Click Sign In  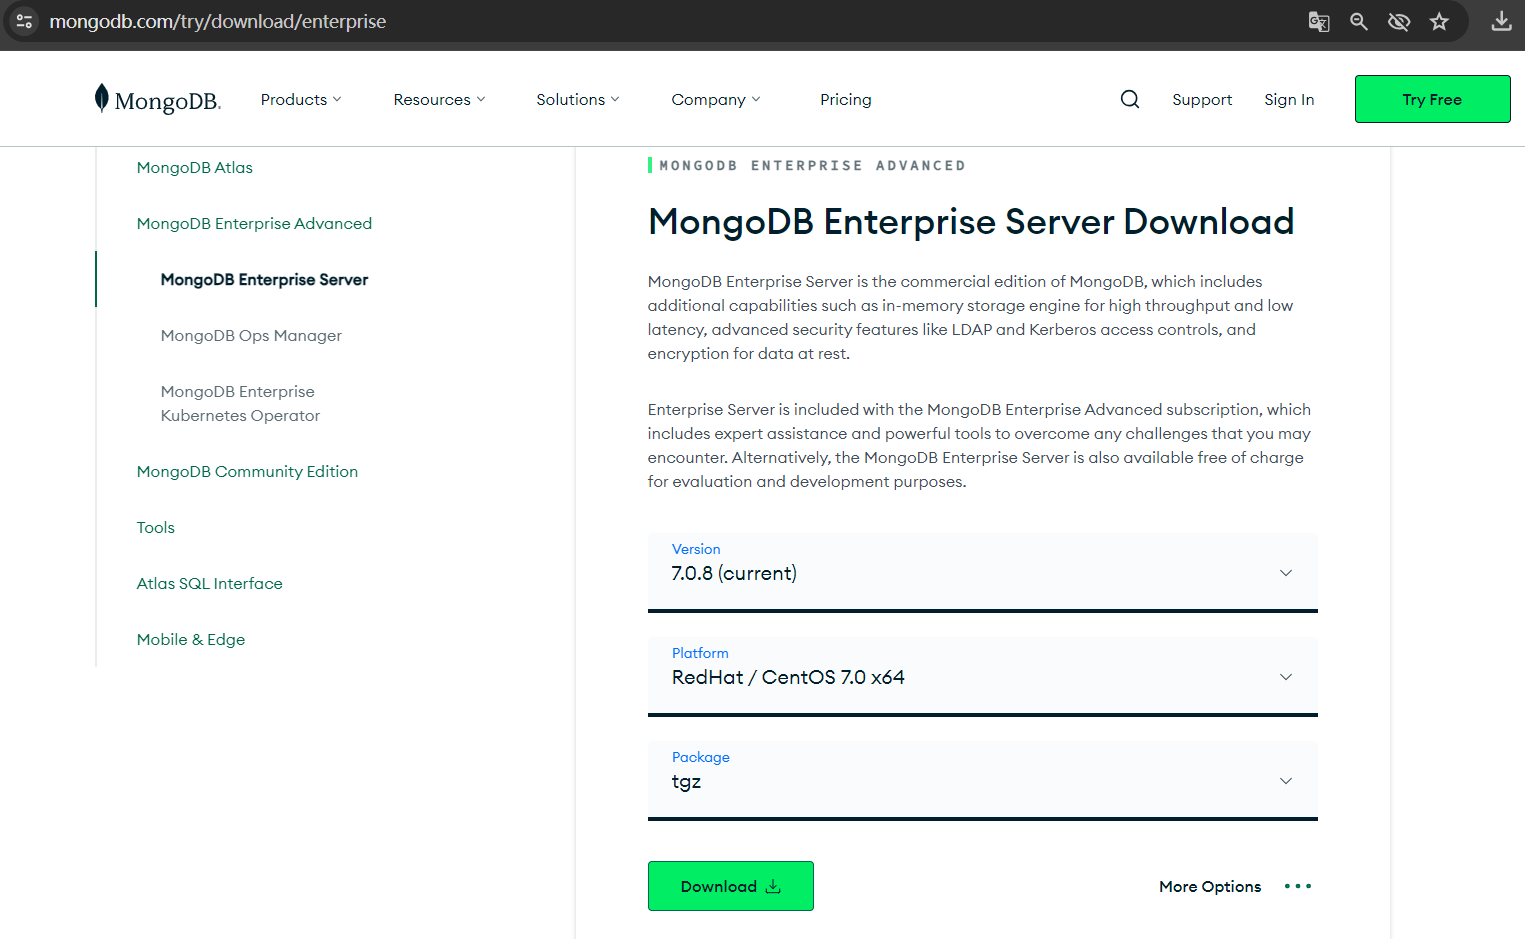tap(1289, 99)
